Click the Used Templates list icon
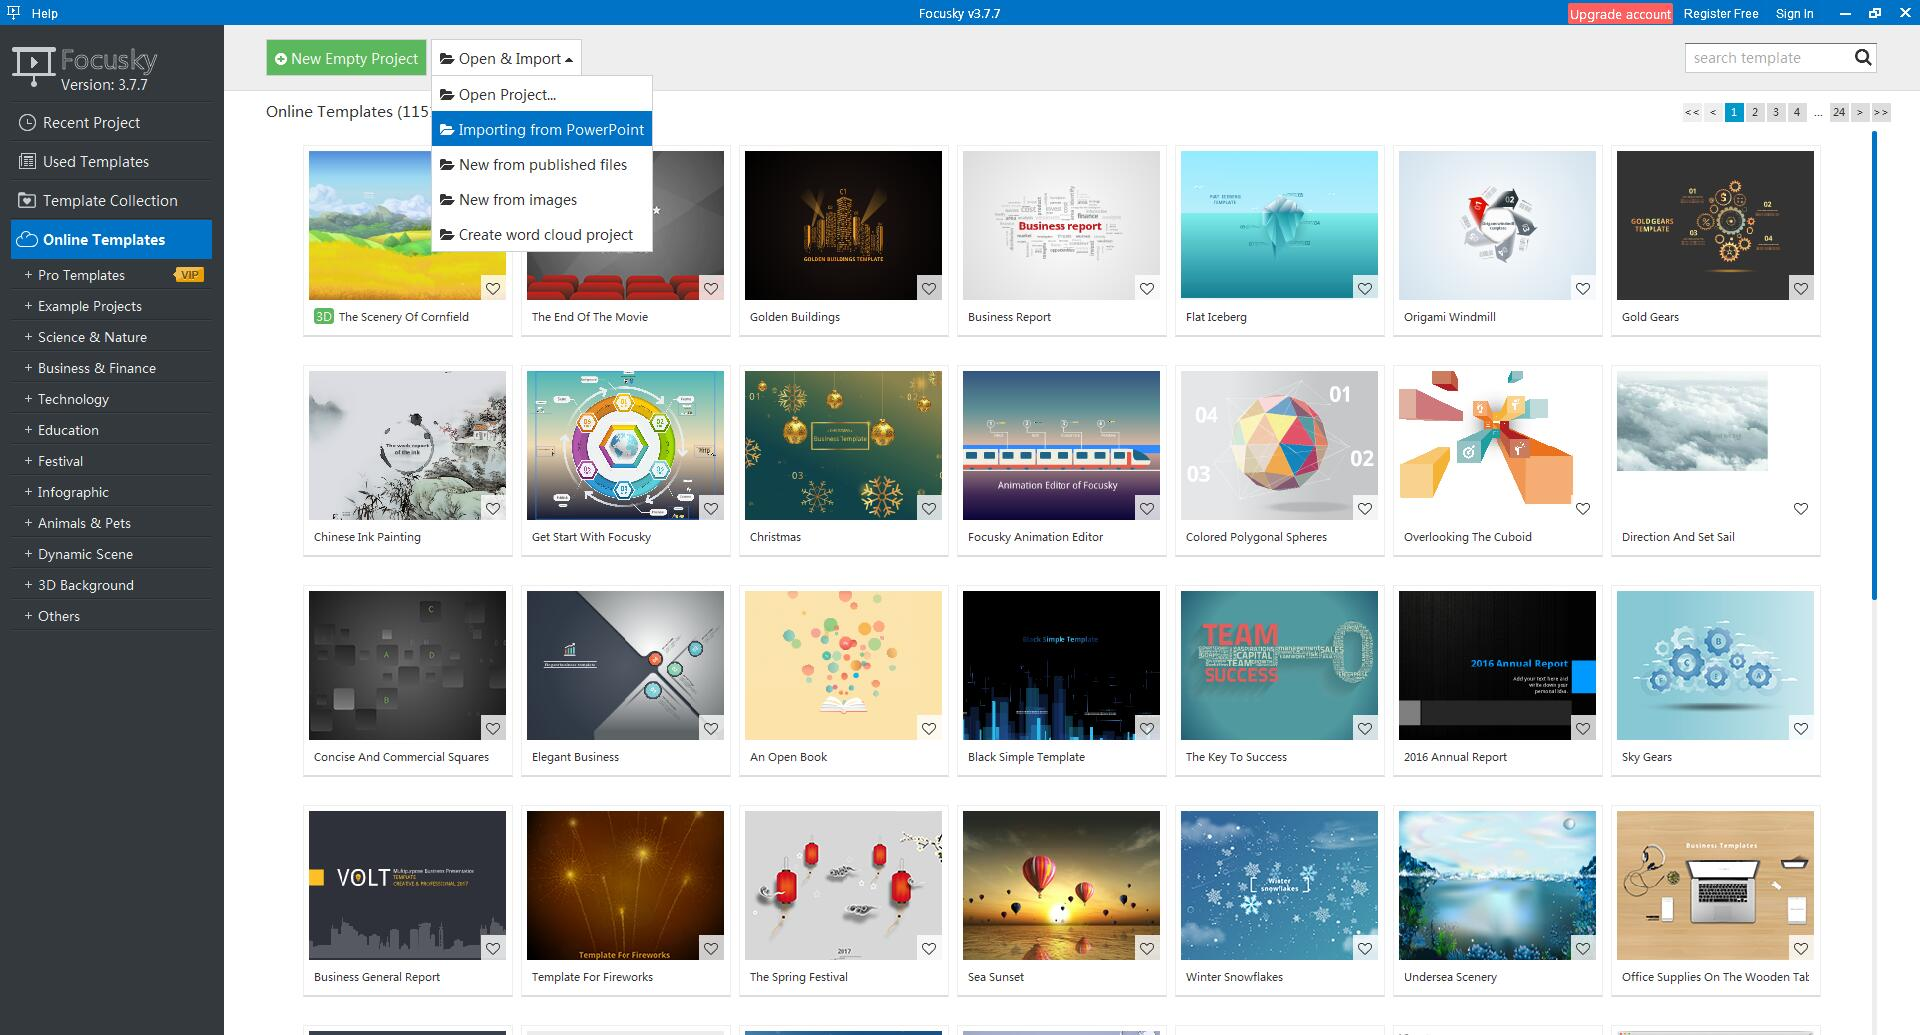1920x1035 pixels. pyautogui.click(x=27, y=161)
